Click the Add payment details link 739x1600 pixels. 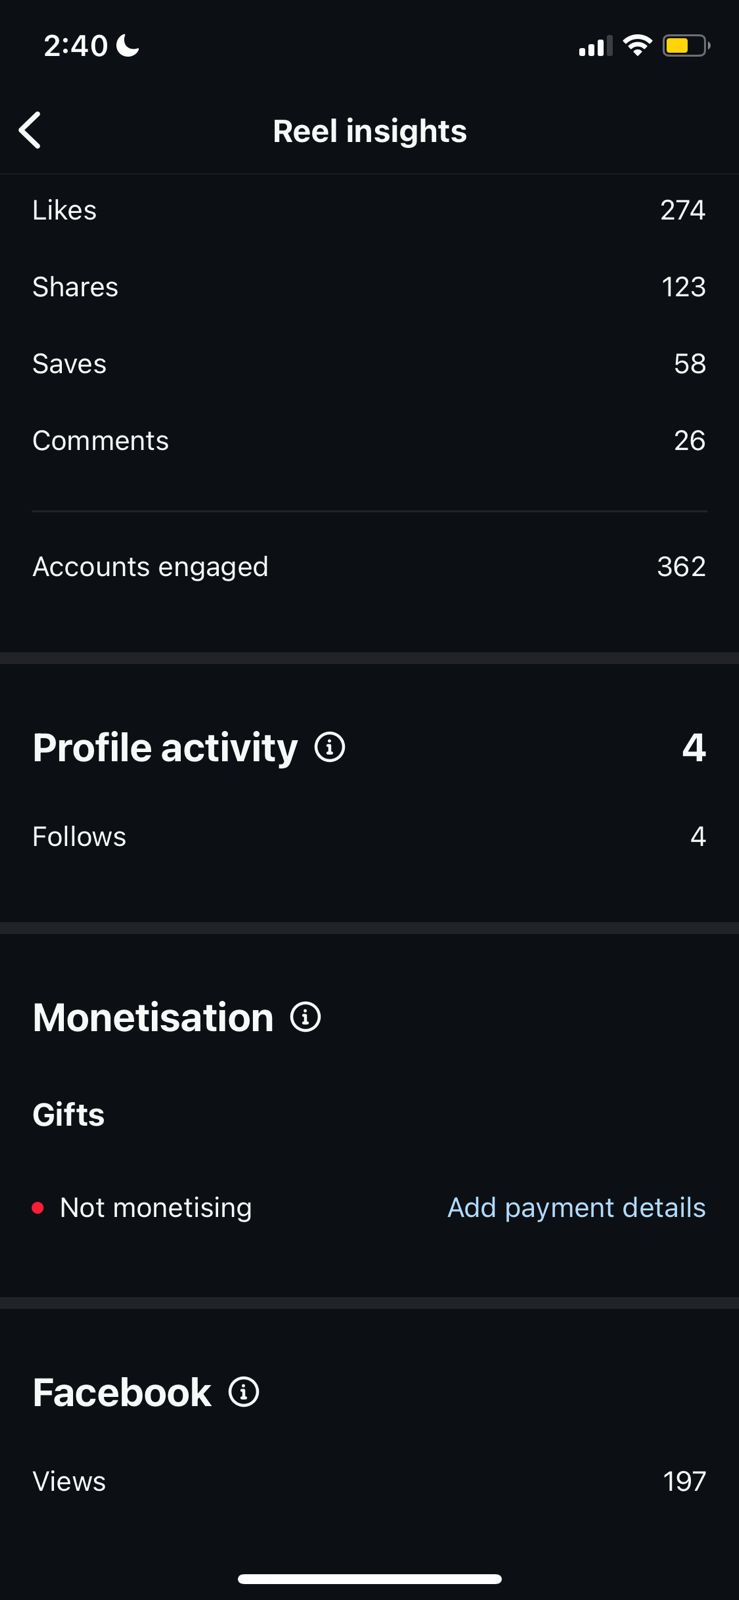coord(576,1207)
